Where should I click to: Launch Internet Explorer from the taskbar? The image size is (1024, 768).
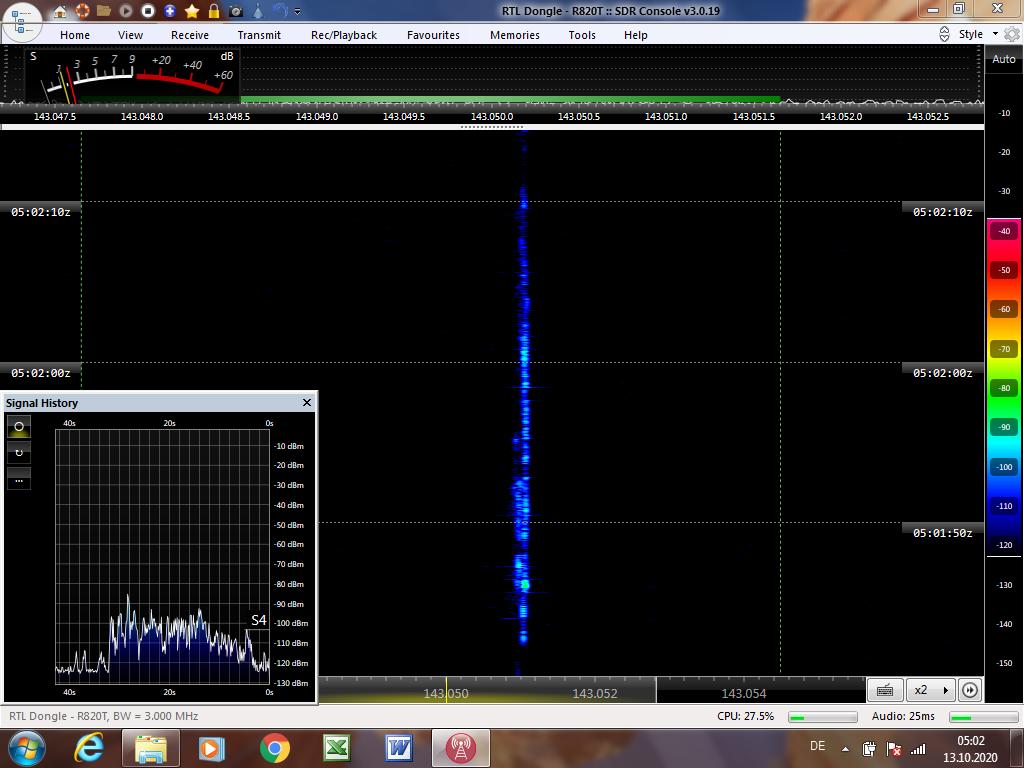tap(88, 748)
